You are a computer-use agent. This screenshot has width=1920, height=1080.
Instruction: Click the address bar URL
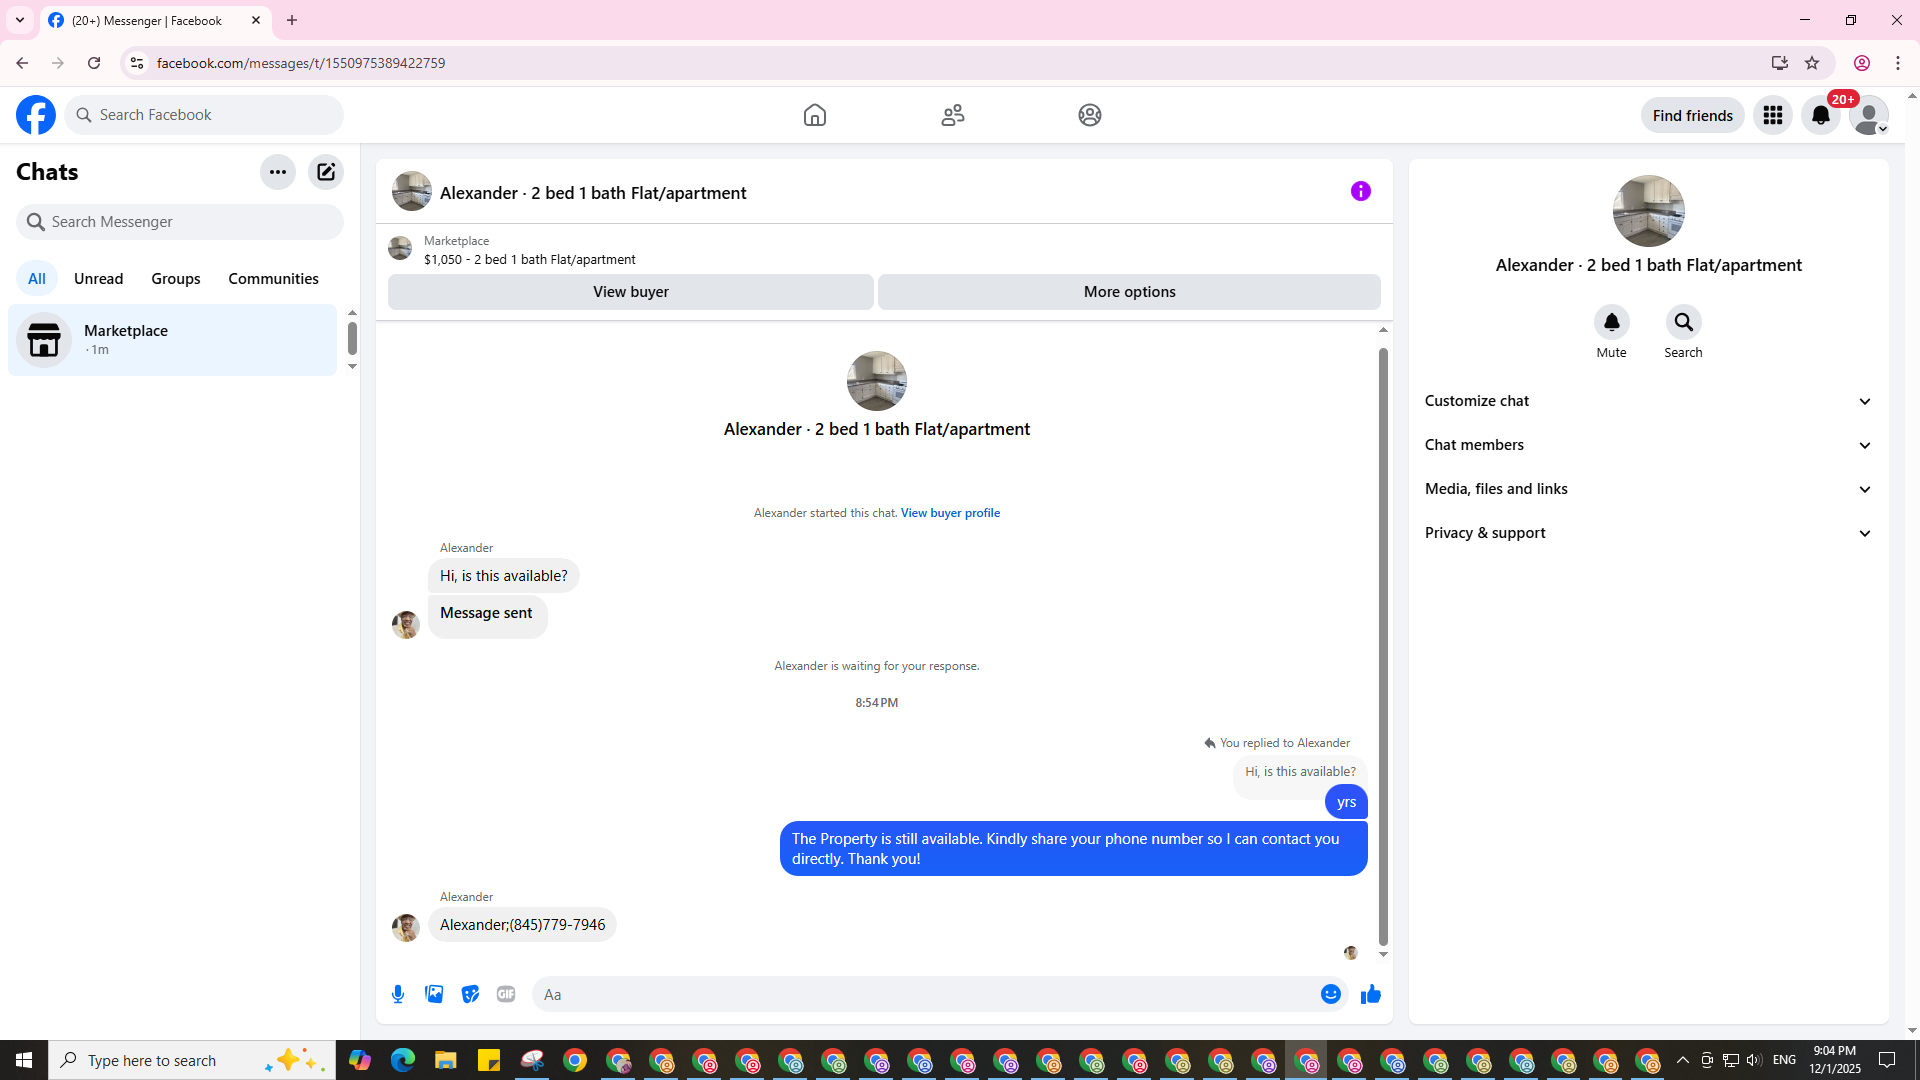[x=301, y=63]
